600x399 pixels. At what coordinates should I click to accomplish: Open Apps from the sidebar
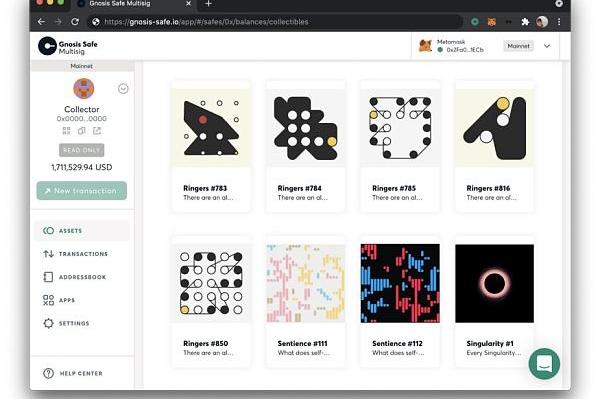point(59,300)
